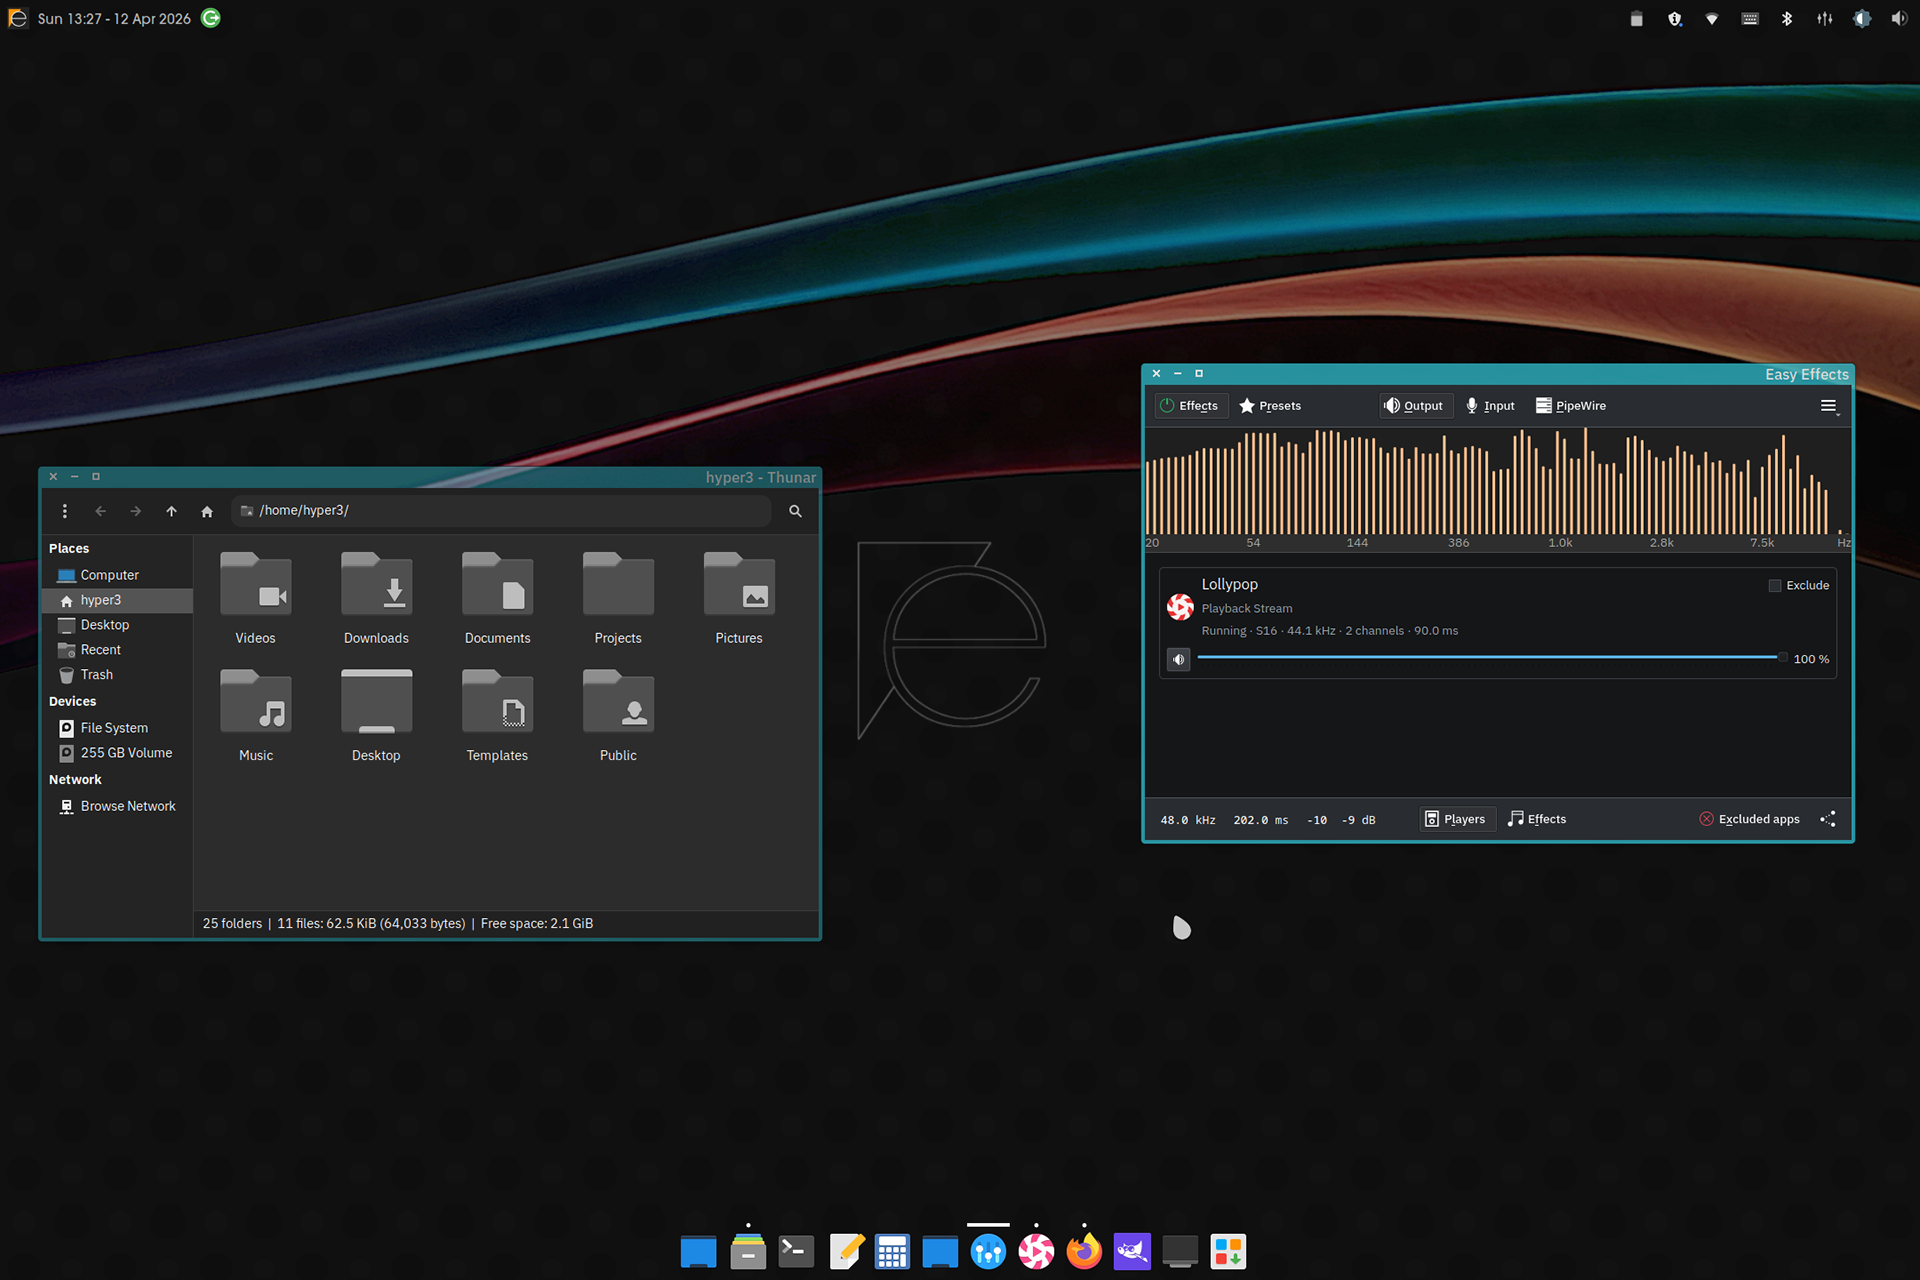1920x1280 pixels.
Task: Launch terminal from the dock
Action: (x=796, y=1251)
